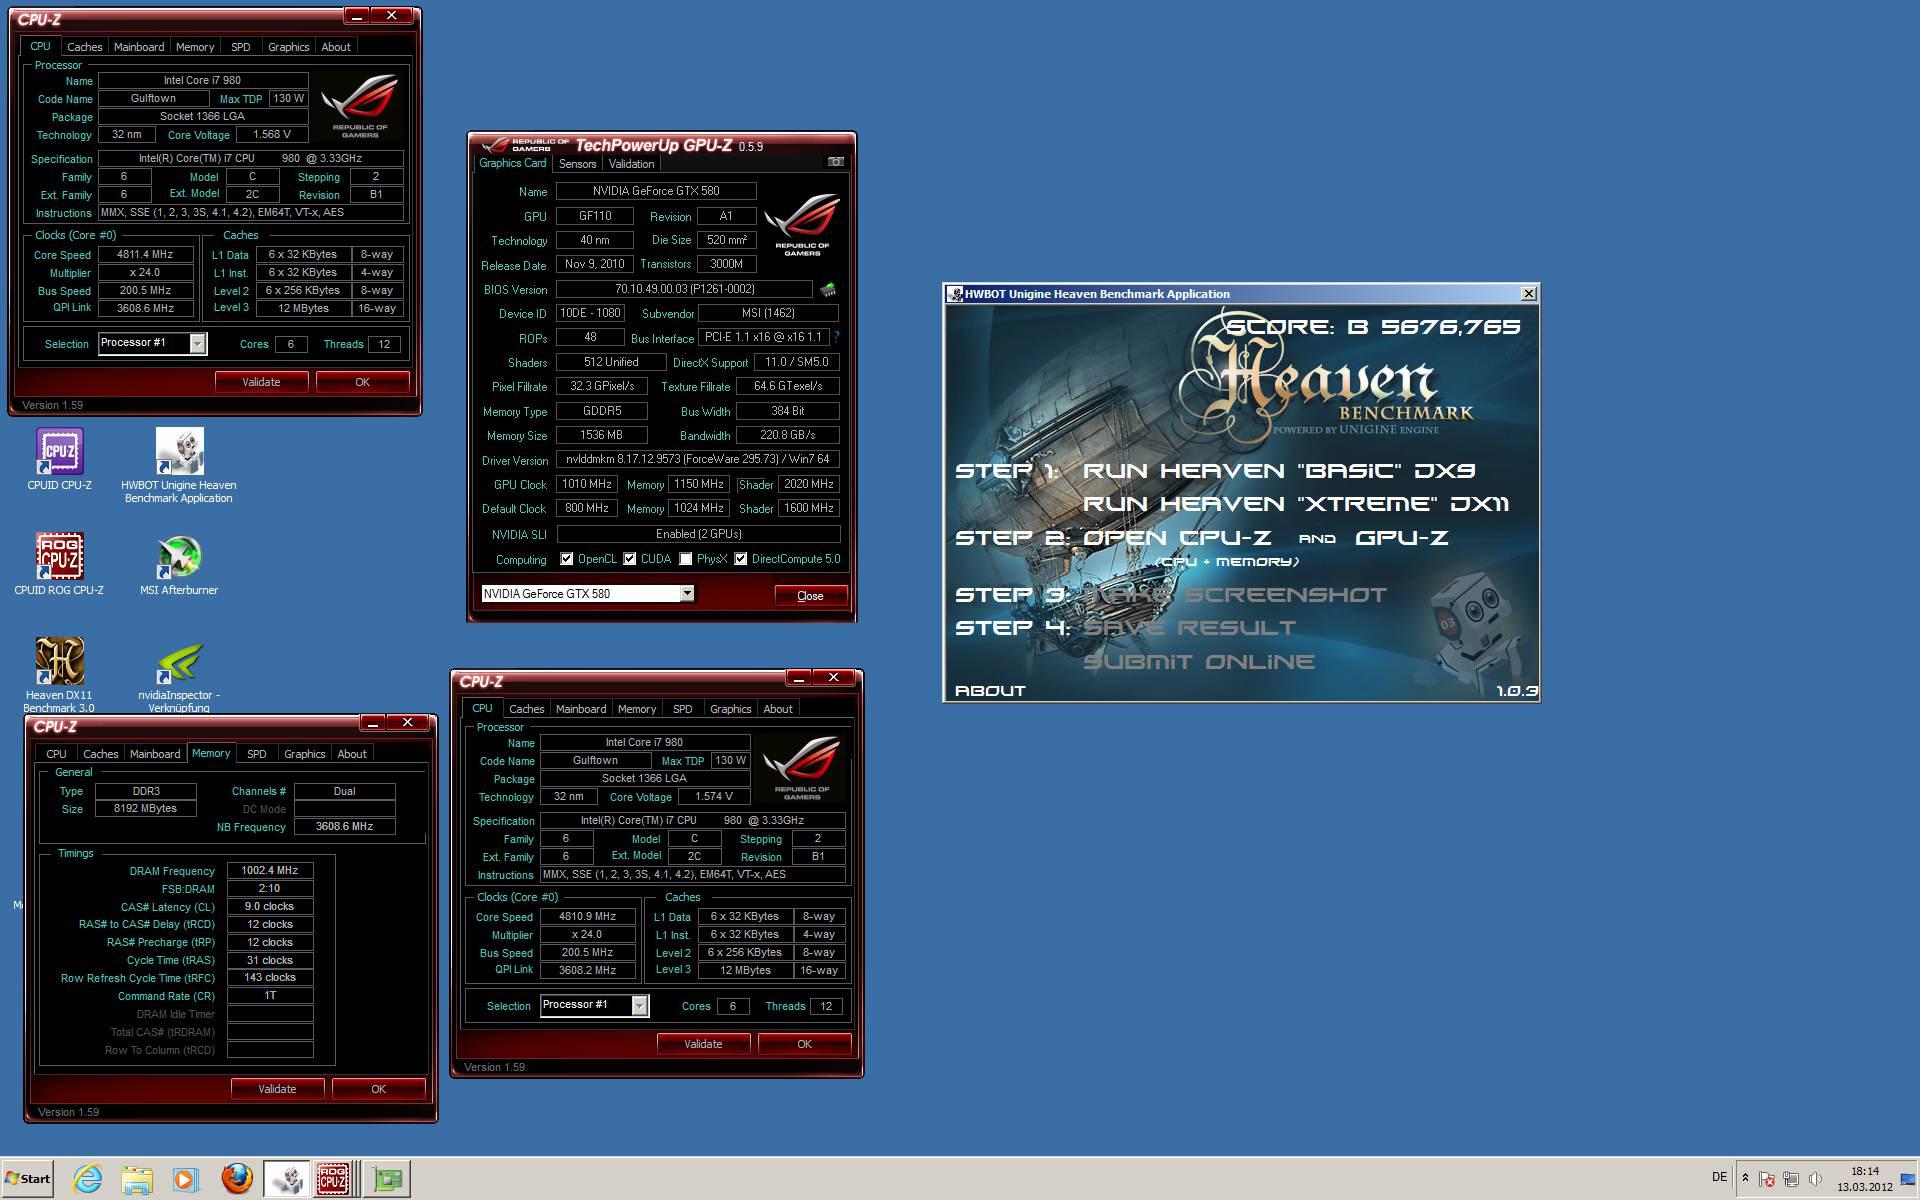Click the Start button
Screen dimensions: 1920x1200
pos(28,1179)
